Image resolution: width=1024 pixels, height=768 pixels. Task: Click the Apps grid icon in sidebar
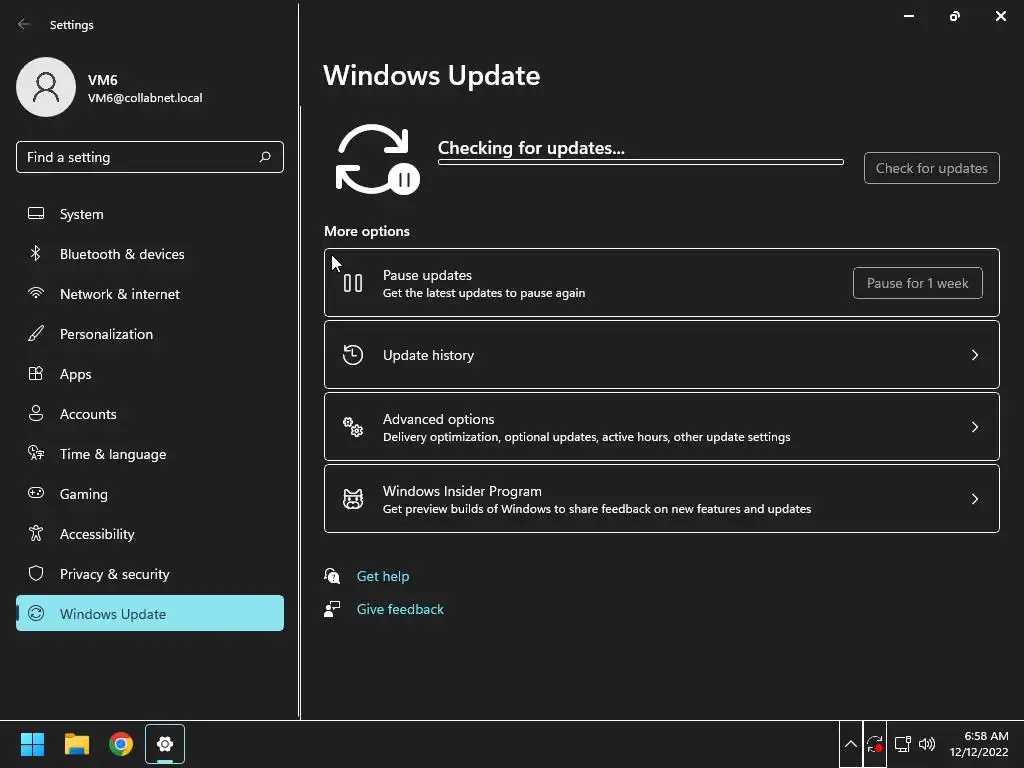(x=36, y=374)
